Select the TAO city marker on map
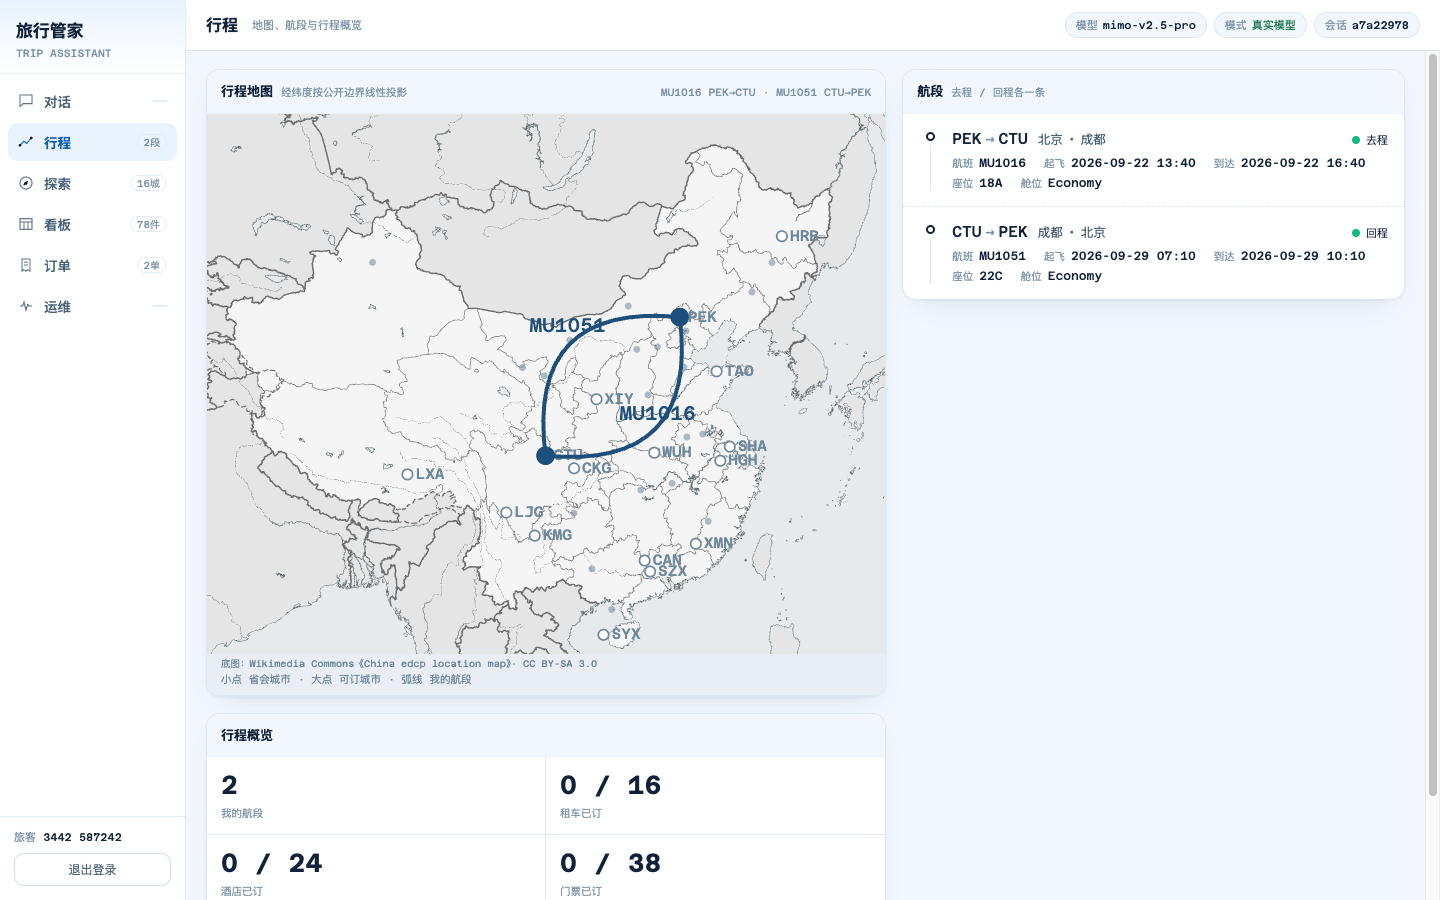Viewport: 1440px width, 900px height. coord(717,371)
